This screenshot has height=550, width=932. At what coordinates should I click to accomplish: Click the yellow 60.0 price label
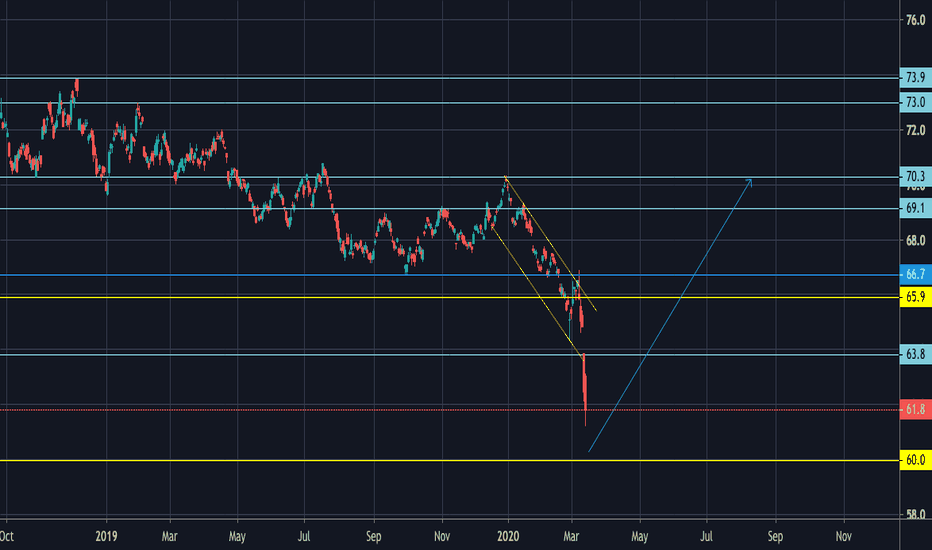(x=915, y=460)
